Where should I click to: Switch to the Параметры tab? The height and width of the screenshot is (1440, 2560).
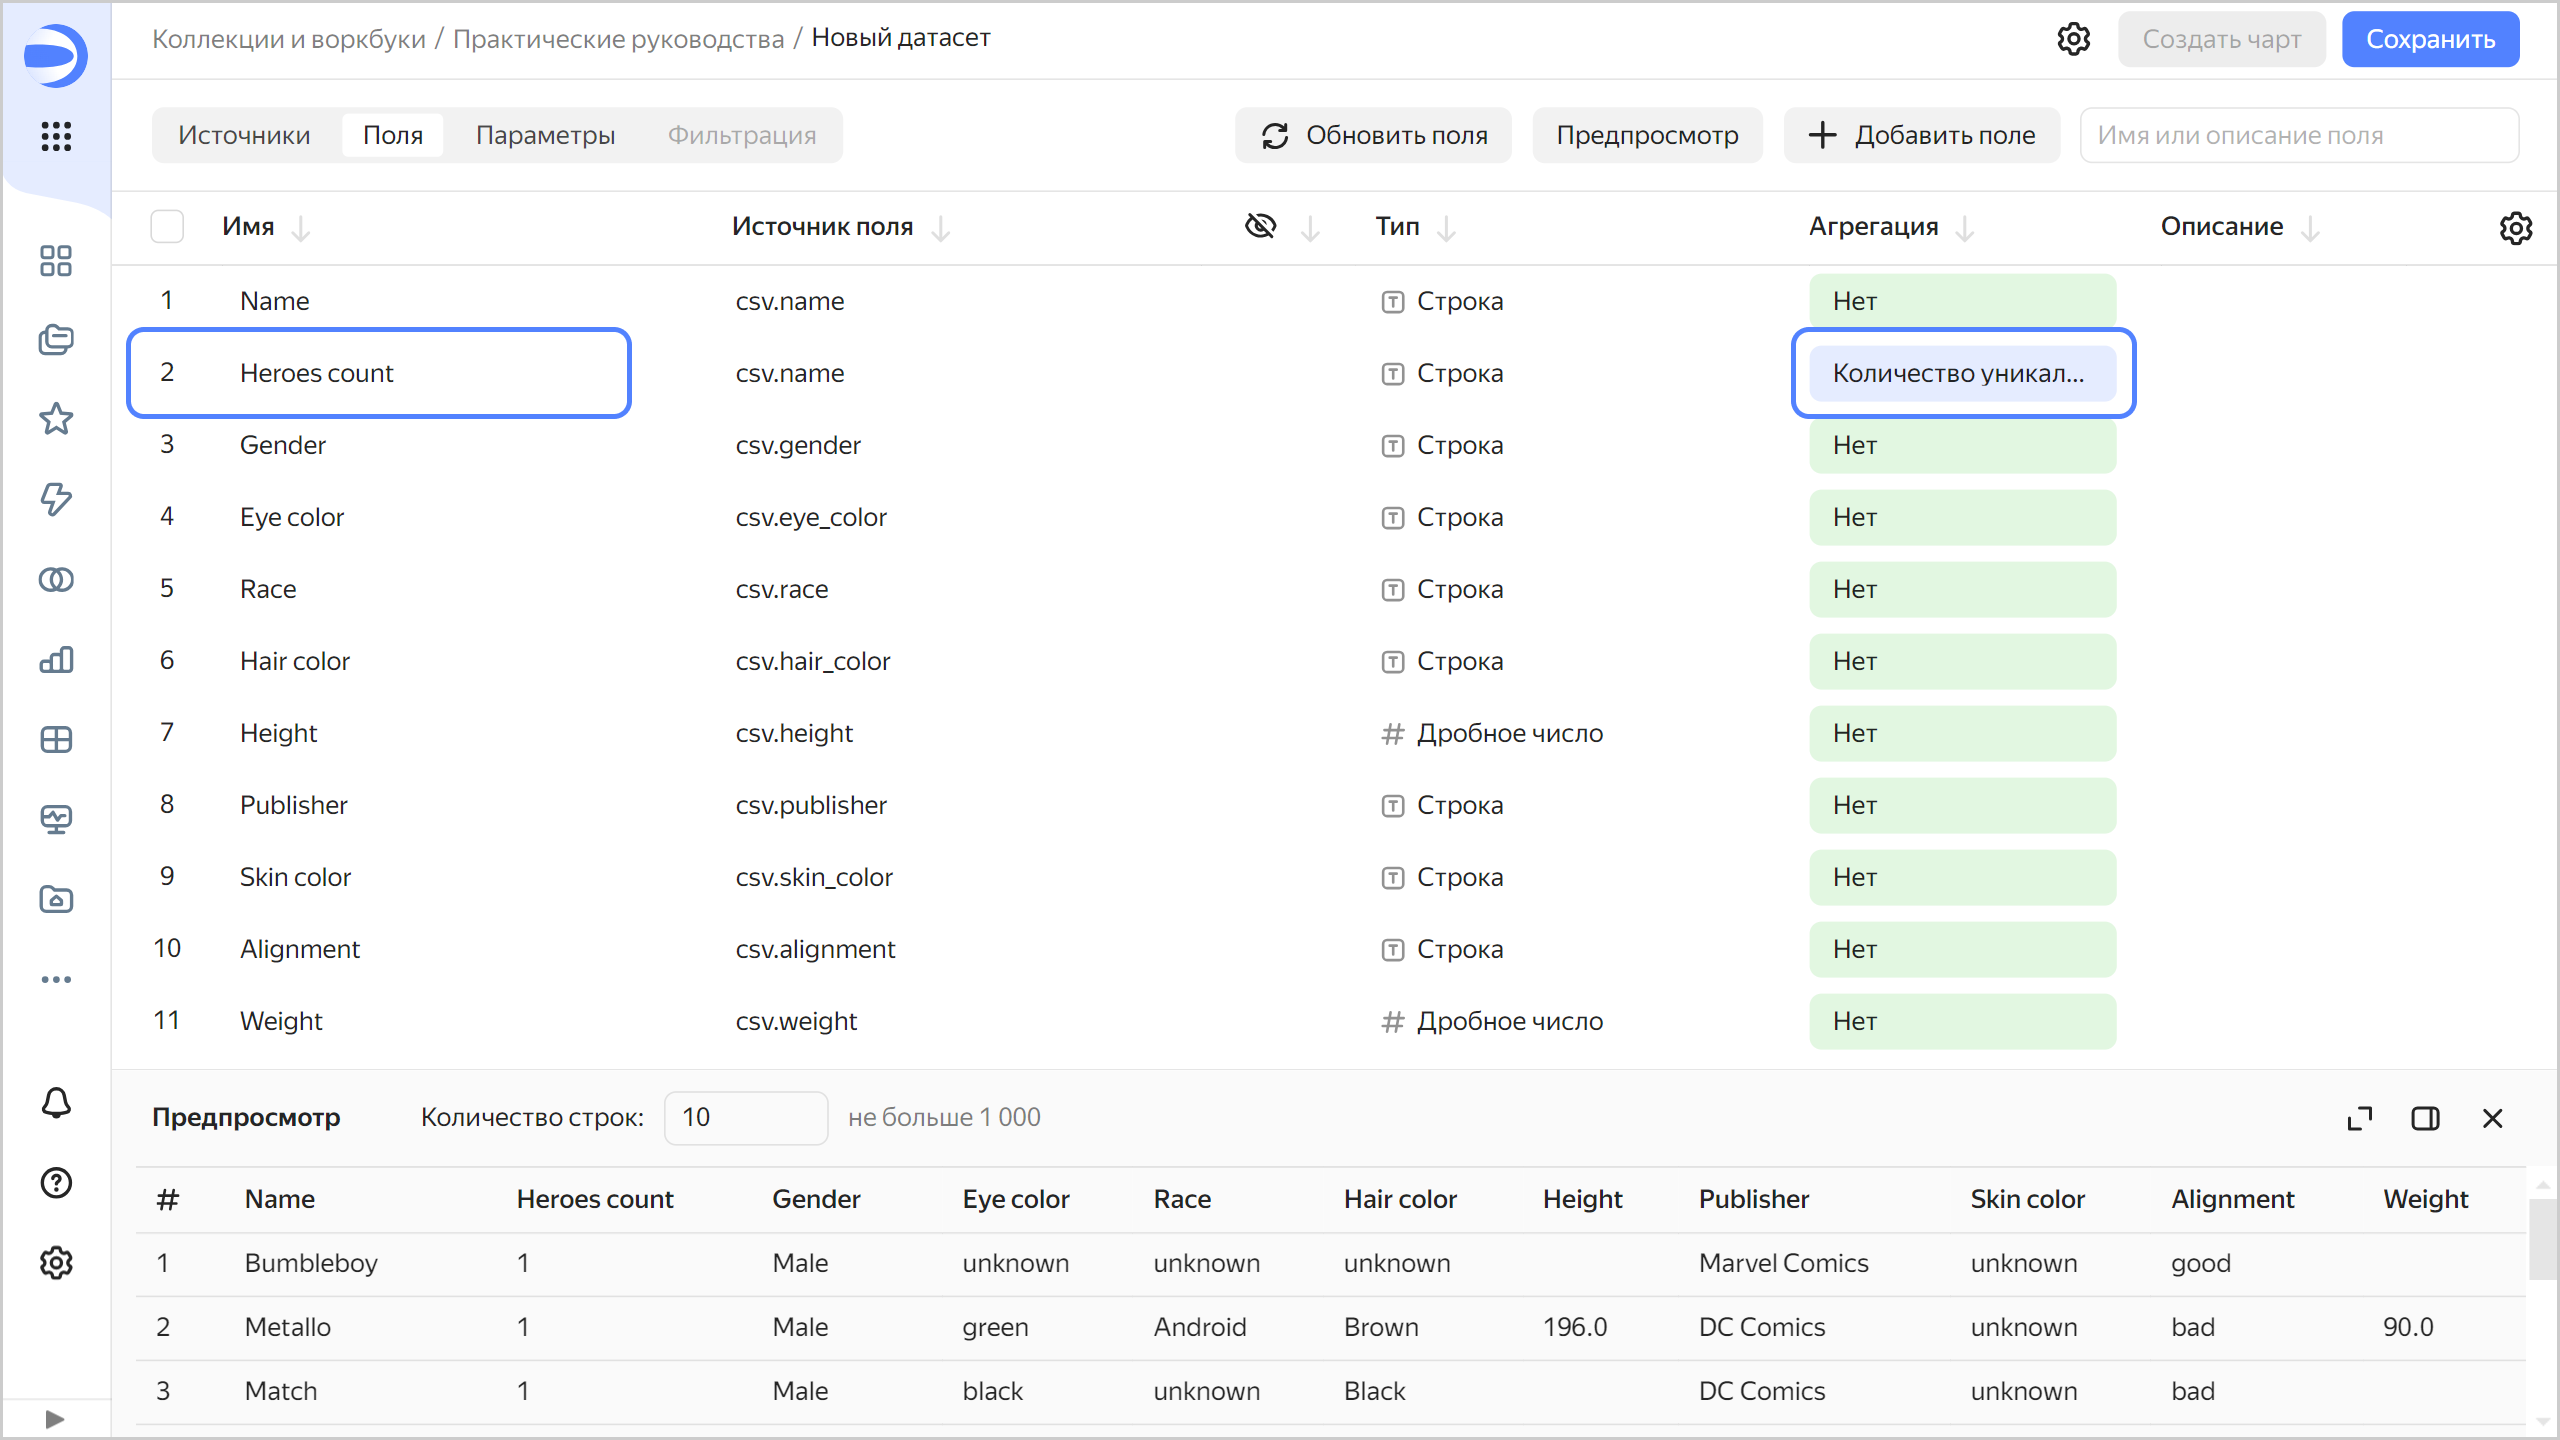point(545,135)
